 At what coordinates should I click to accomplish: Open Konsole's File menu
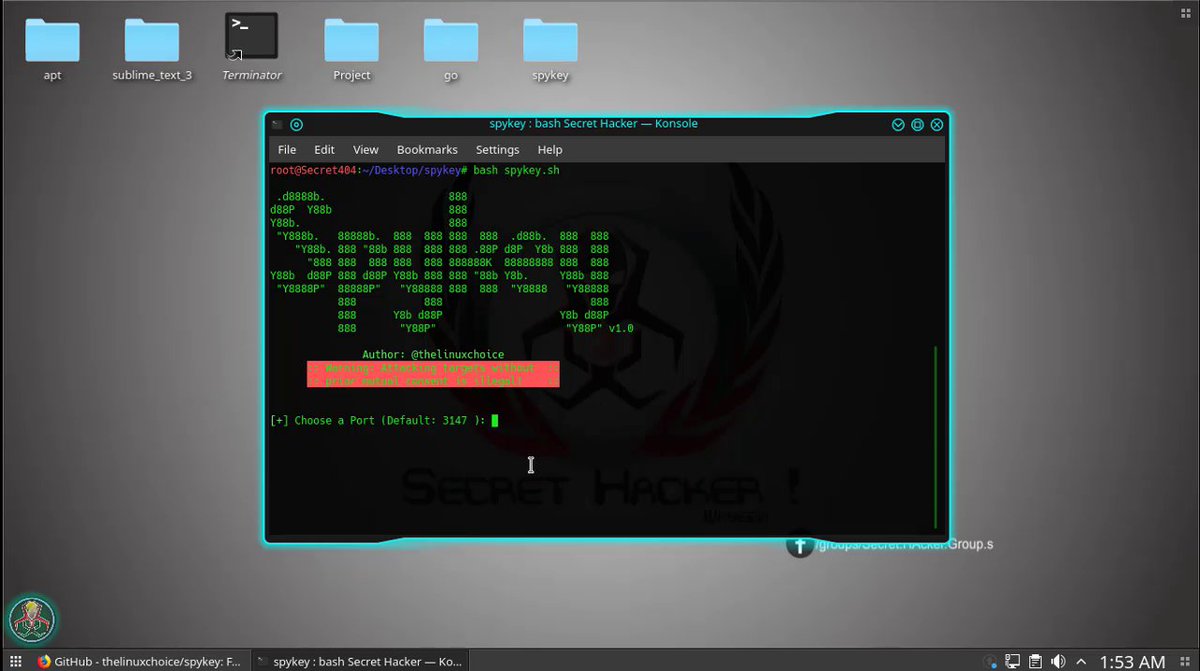287,150
